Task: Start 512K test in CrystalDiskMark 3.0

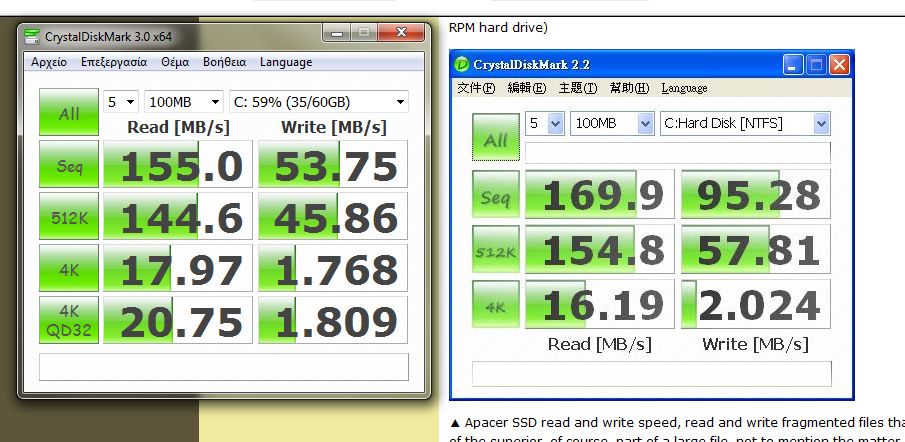Action: pos(69,216)
